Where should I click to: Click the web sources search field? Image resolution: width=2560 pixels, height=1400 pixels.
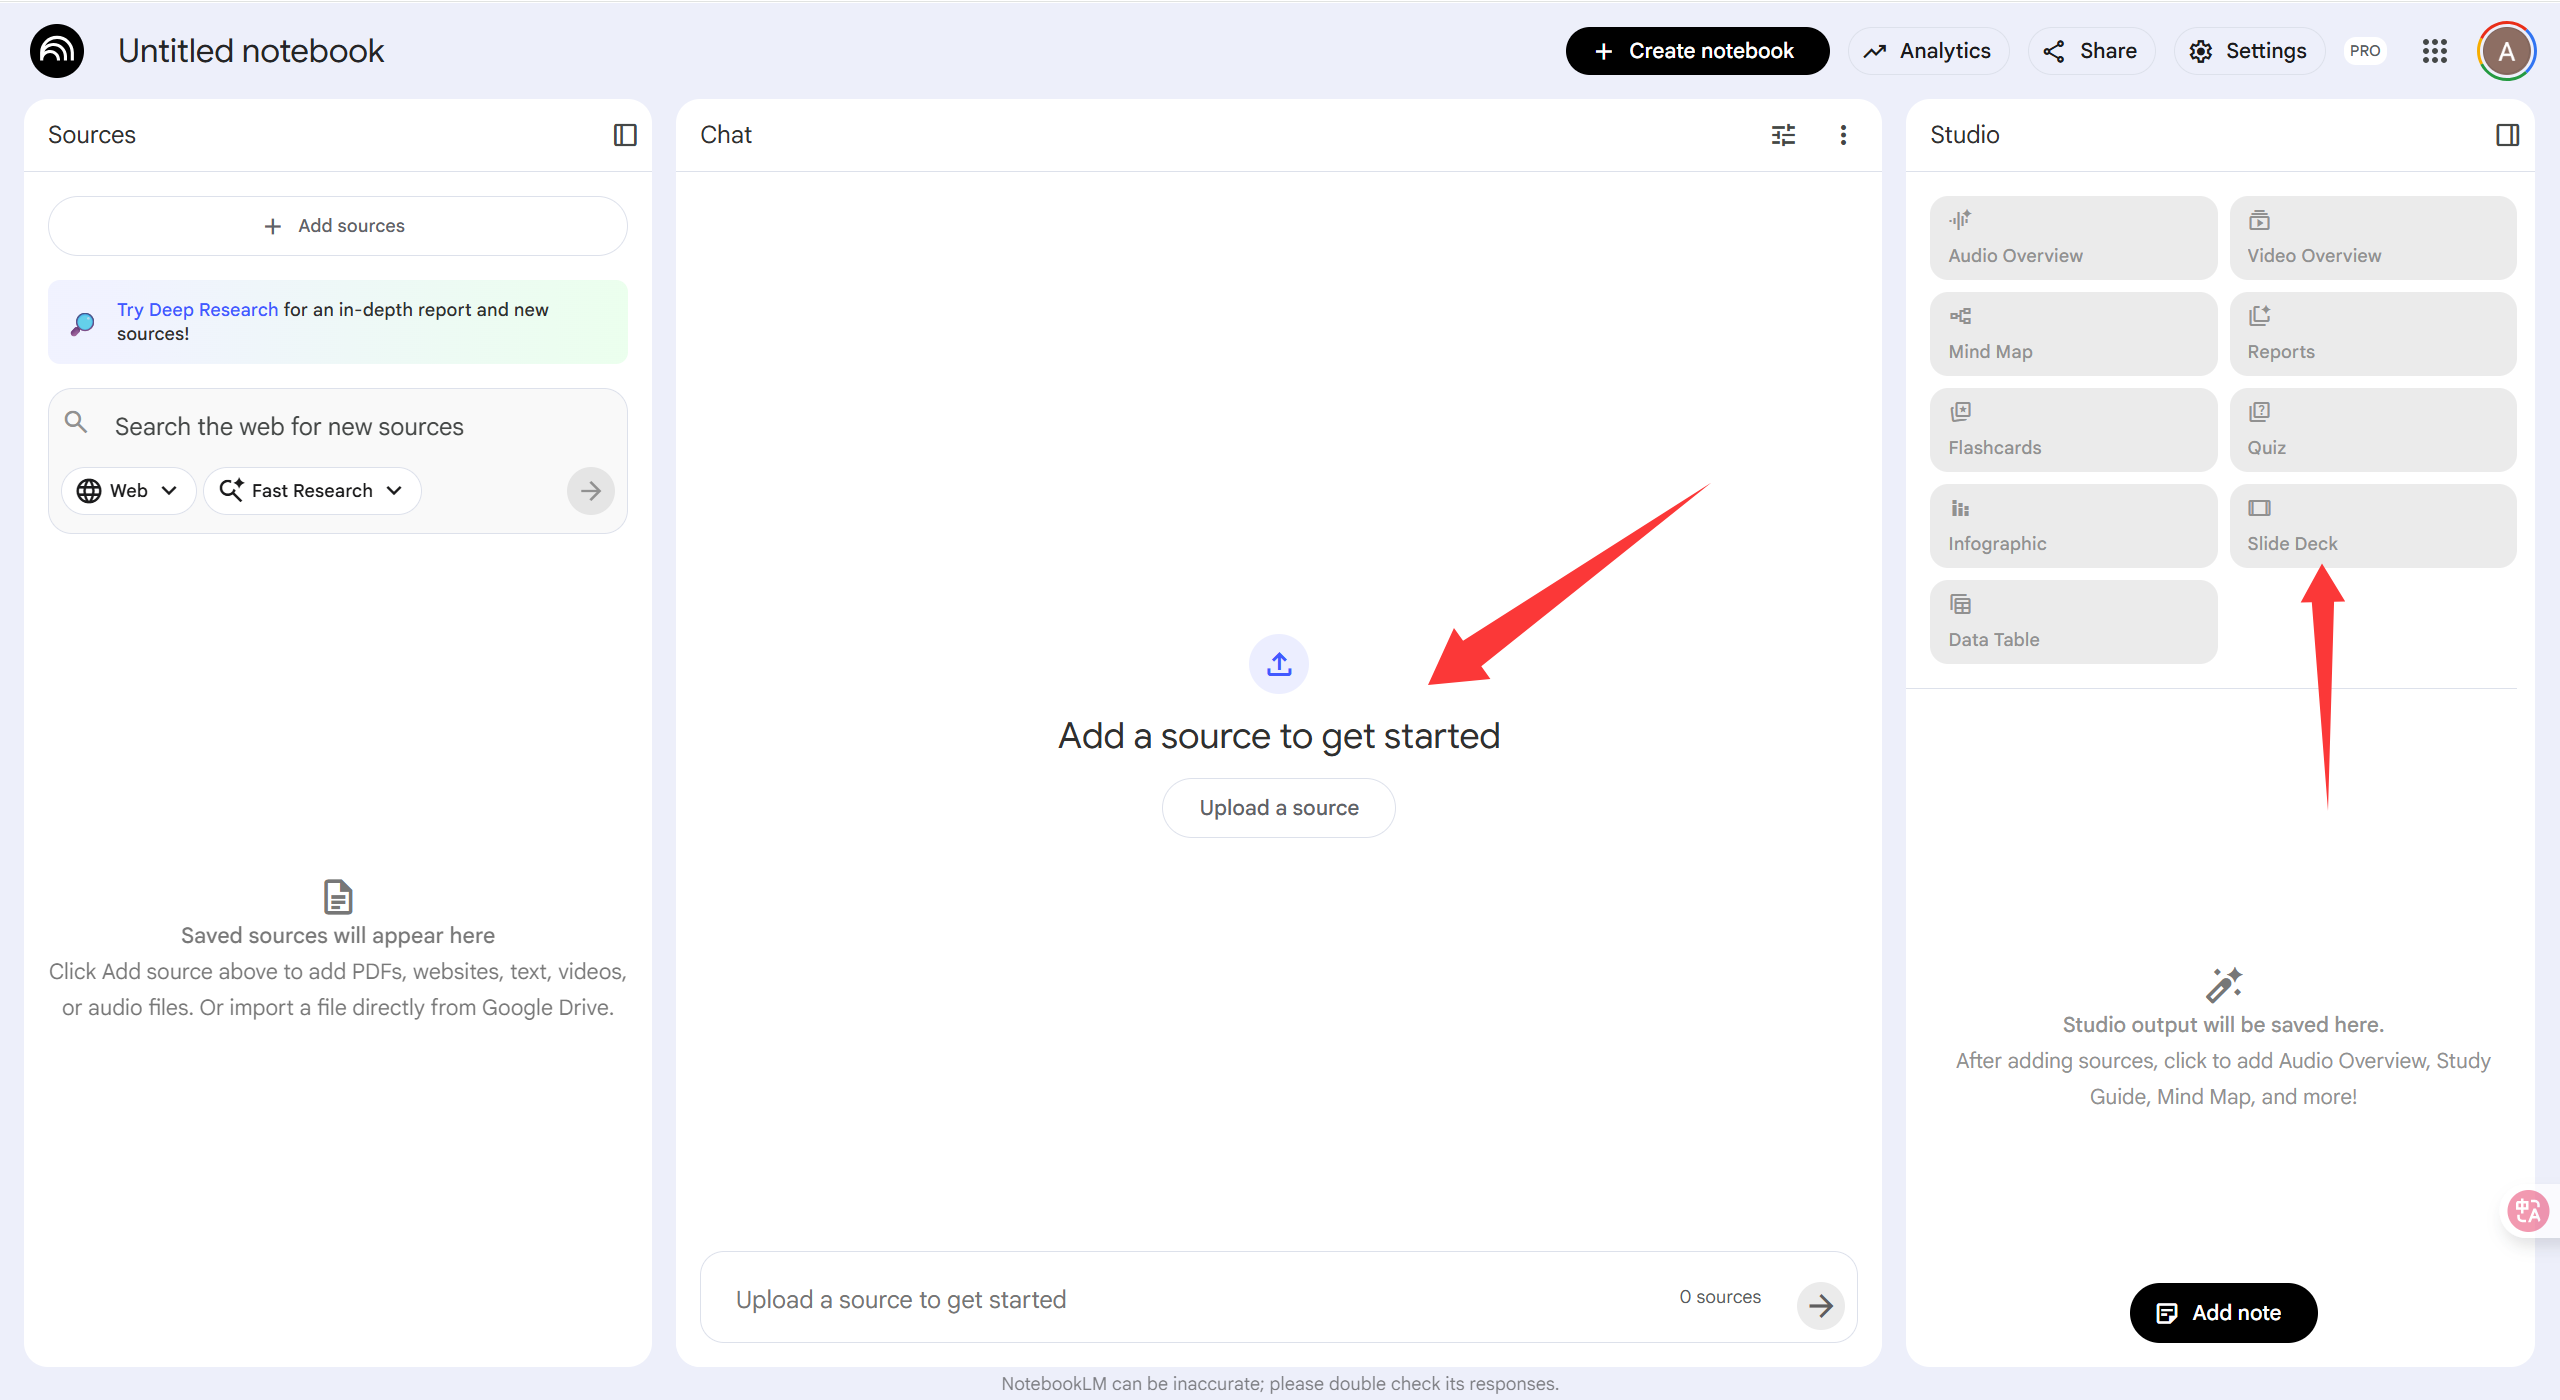point(340,427)
